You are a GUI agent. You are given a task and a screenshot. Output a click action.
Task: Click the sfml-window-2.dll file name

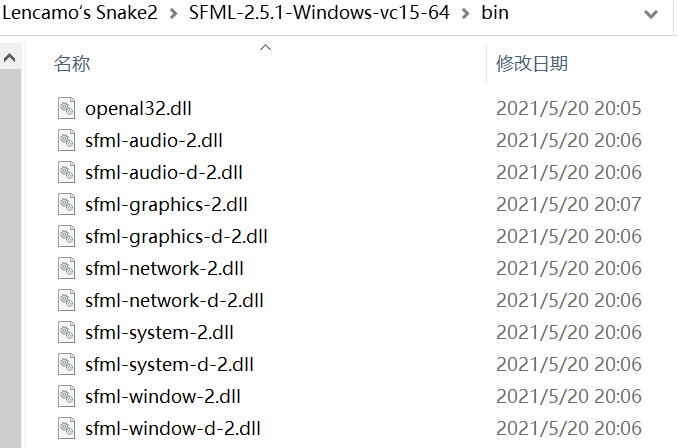(163, 396)
